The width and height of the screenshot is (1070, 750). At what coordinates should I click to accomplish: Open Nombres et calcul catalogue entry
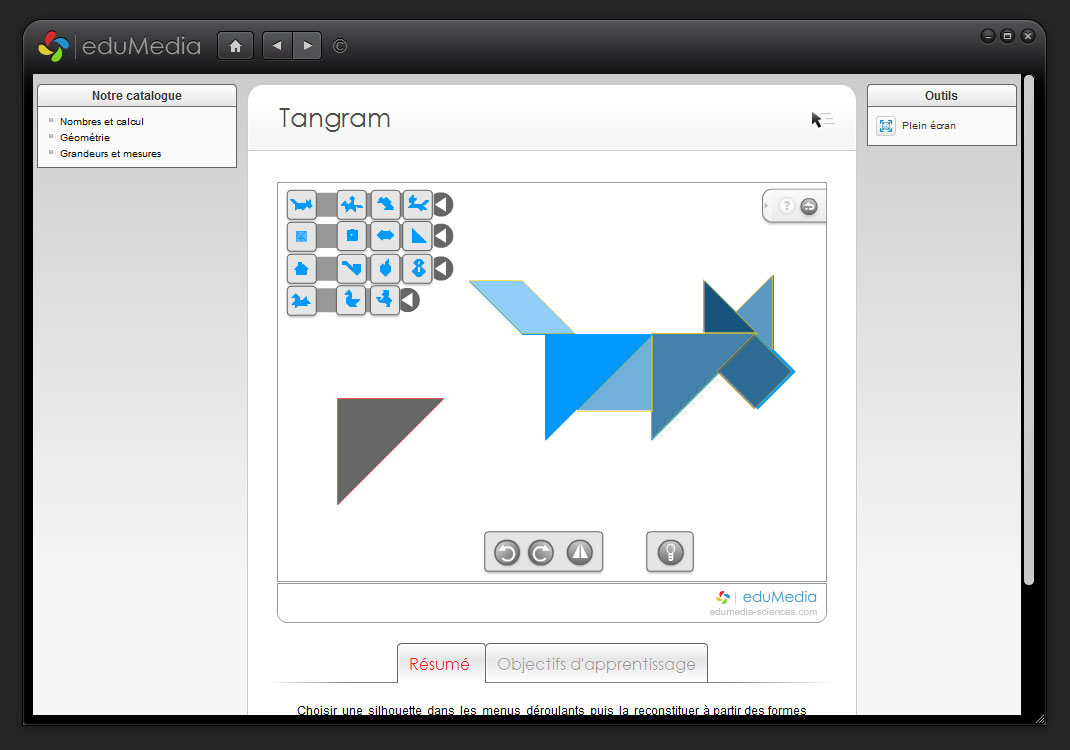tap(102, 122)
